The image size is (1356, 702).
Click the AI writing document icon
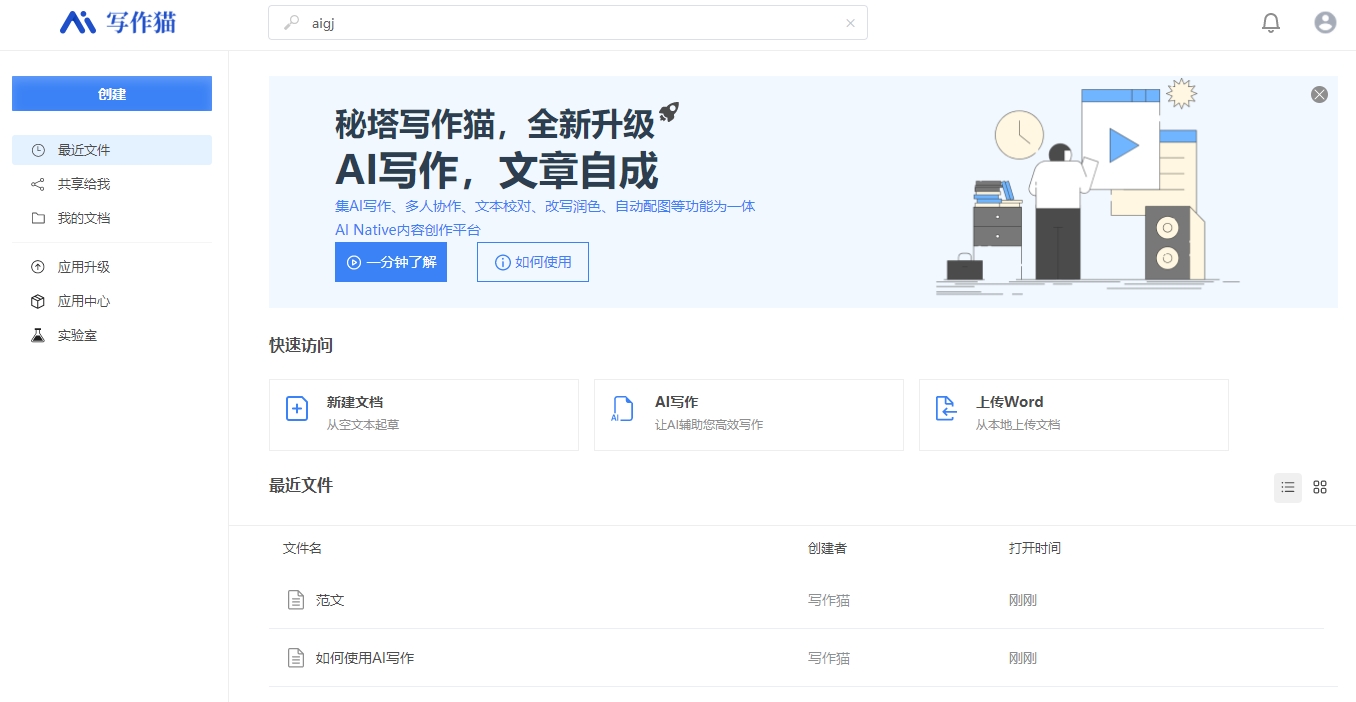tap(622, 408)
